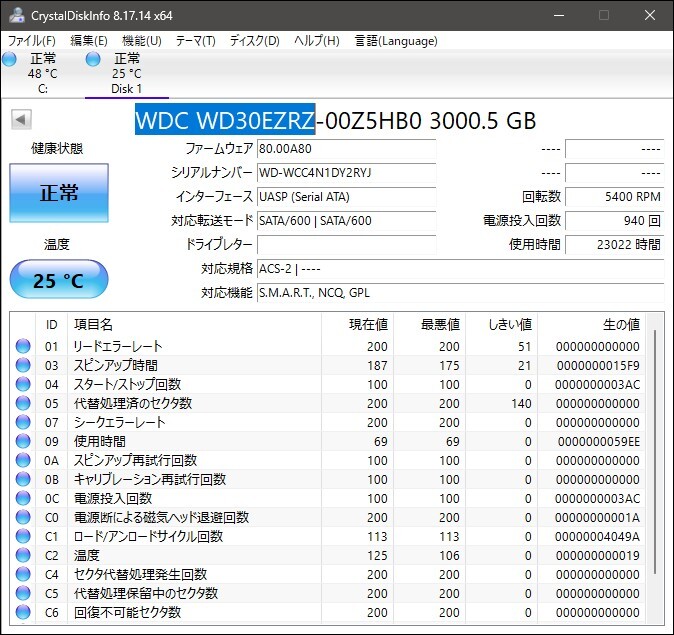Click the transfer mode field SATA/600 | SATA/600
The width and height of the screenshot is (674, 635).
(346, 221)
